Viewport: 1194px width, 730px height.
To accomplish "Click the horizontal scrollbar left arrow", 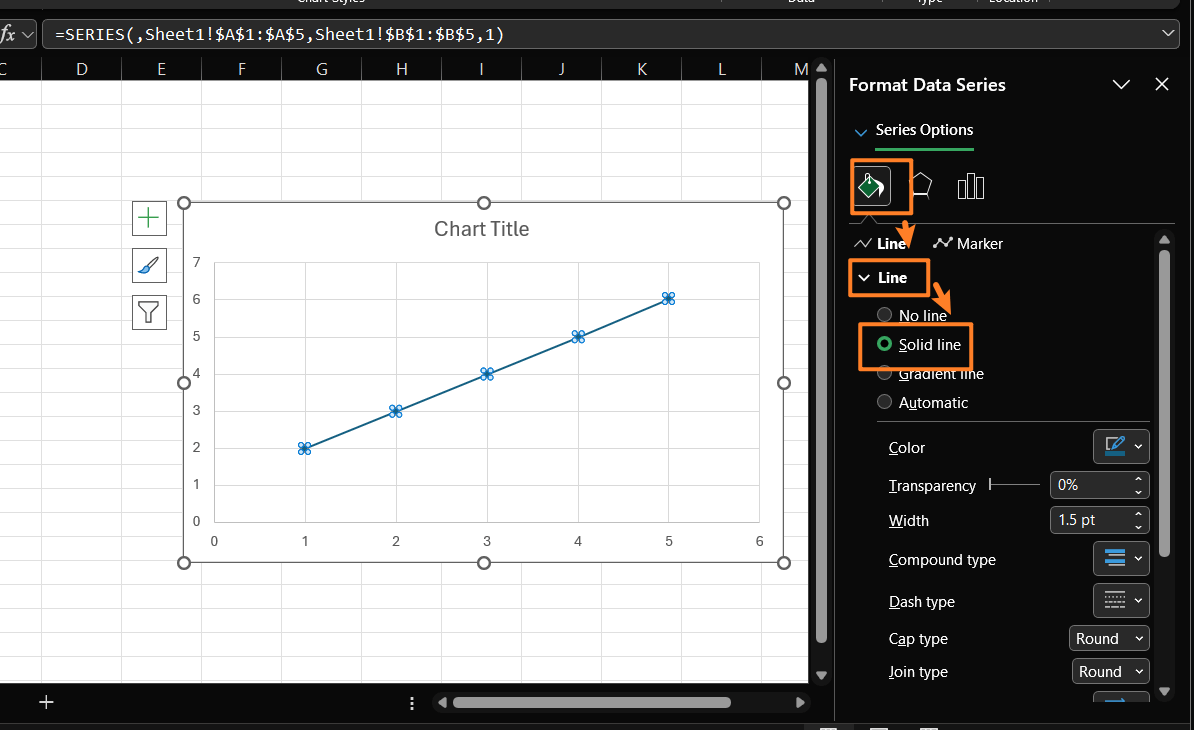I will (442, 703).
